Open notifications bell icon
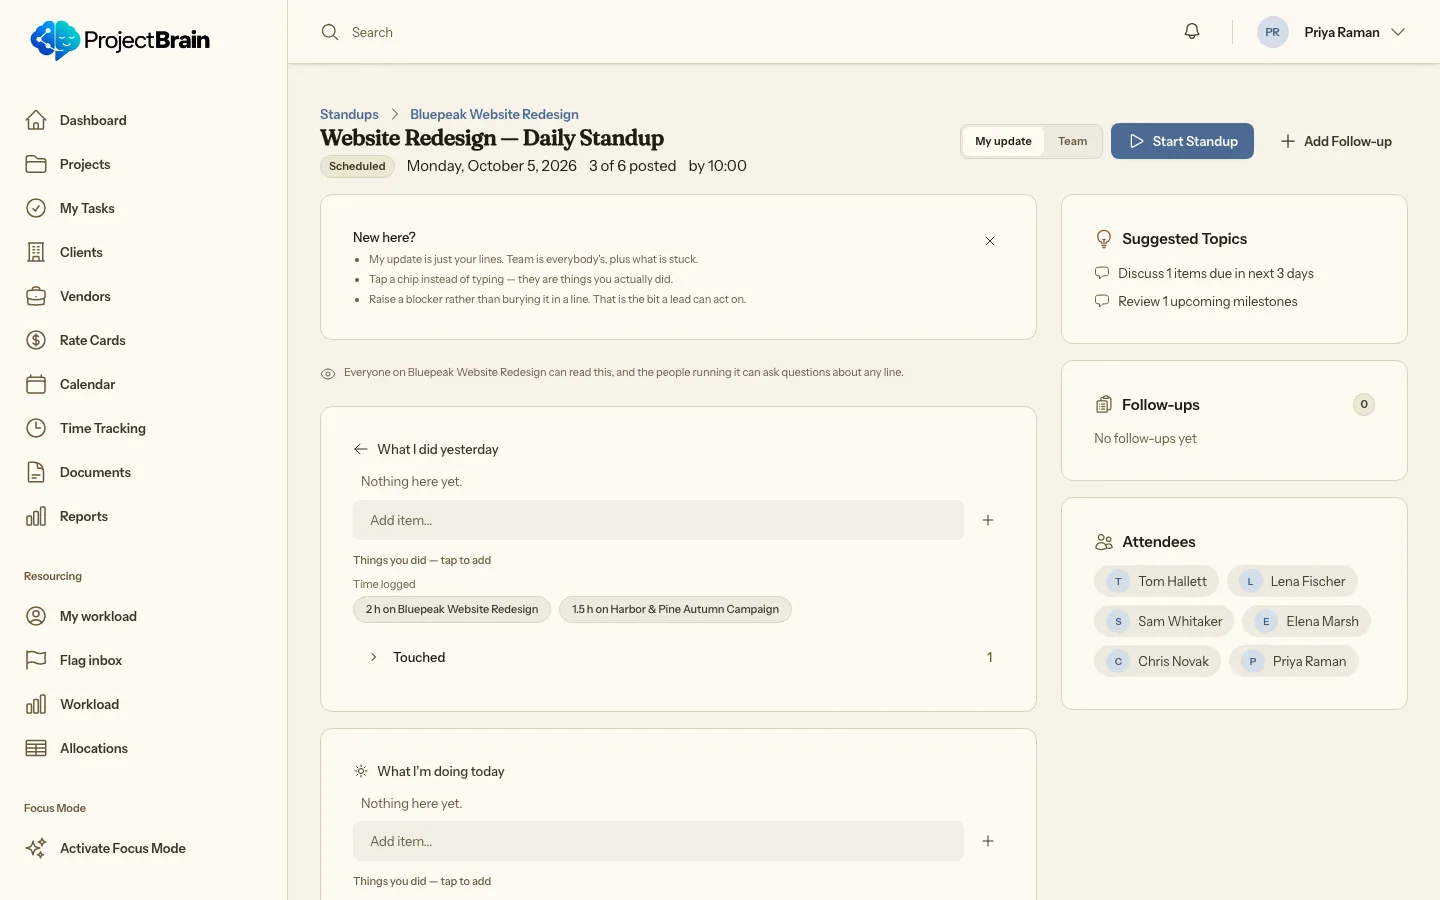Viewport: 1440px width, 900px height. [x=1192, y=32]
